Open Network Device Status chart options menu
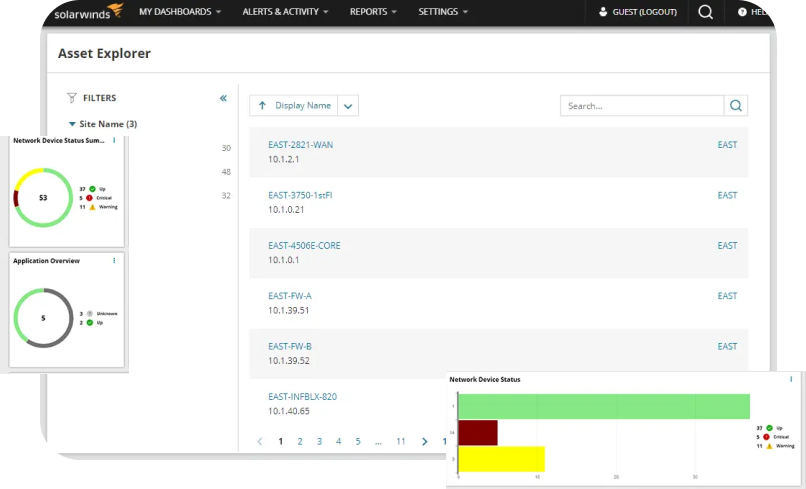 (x=790, y=380)
